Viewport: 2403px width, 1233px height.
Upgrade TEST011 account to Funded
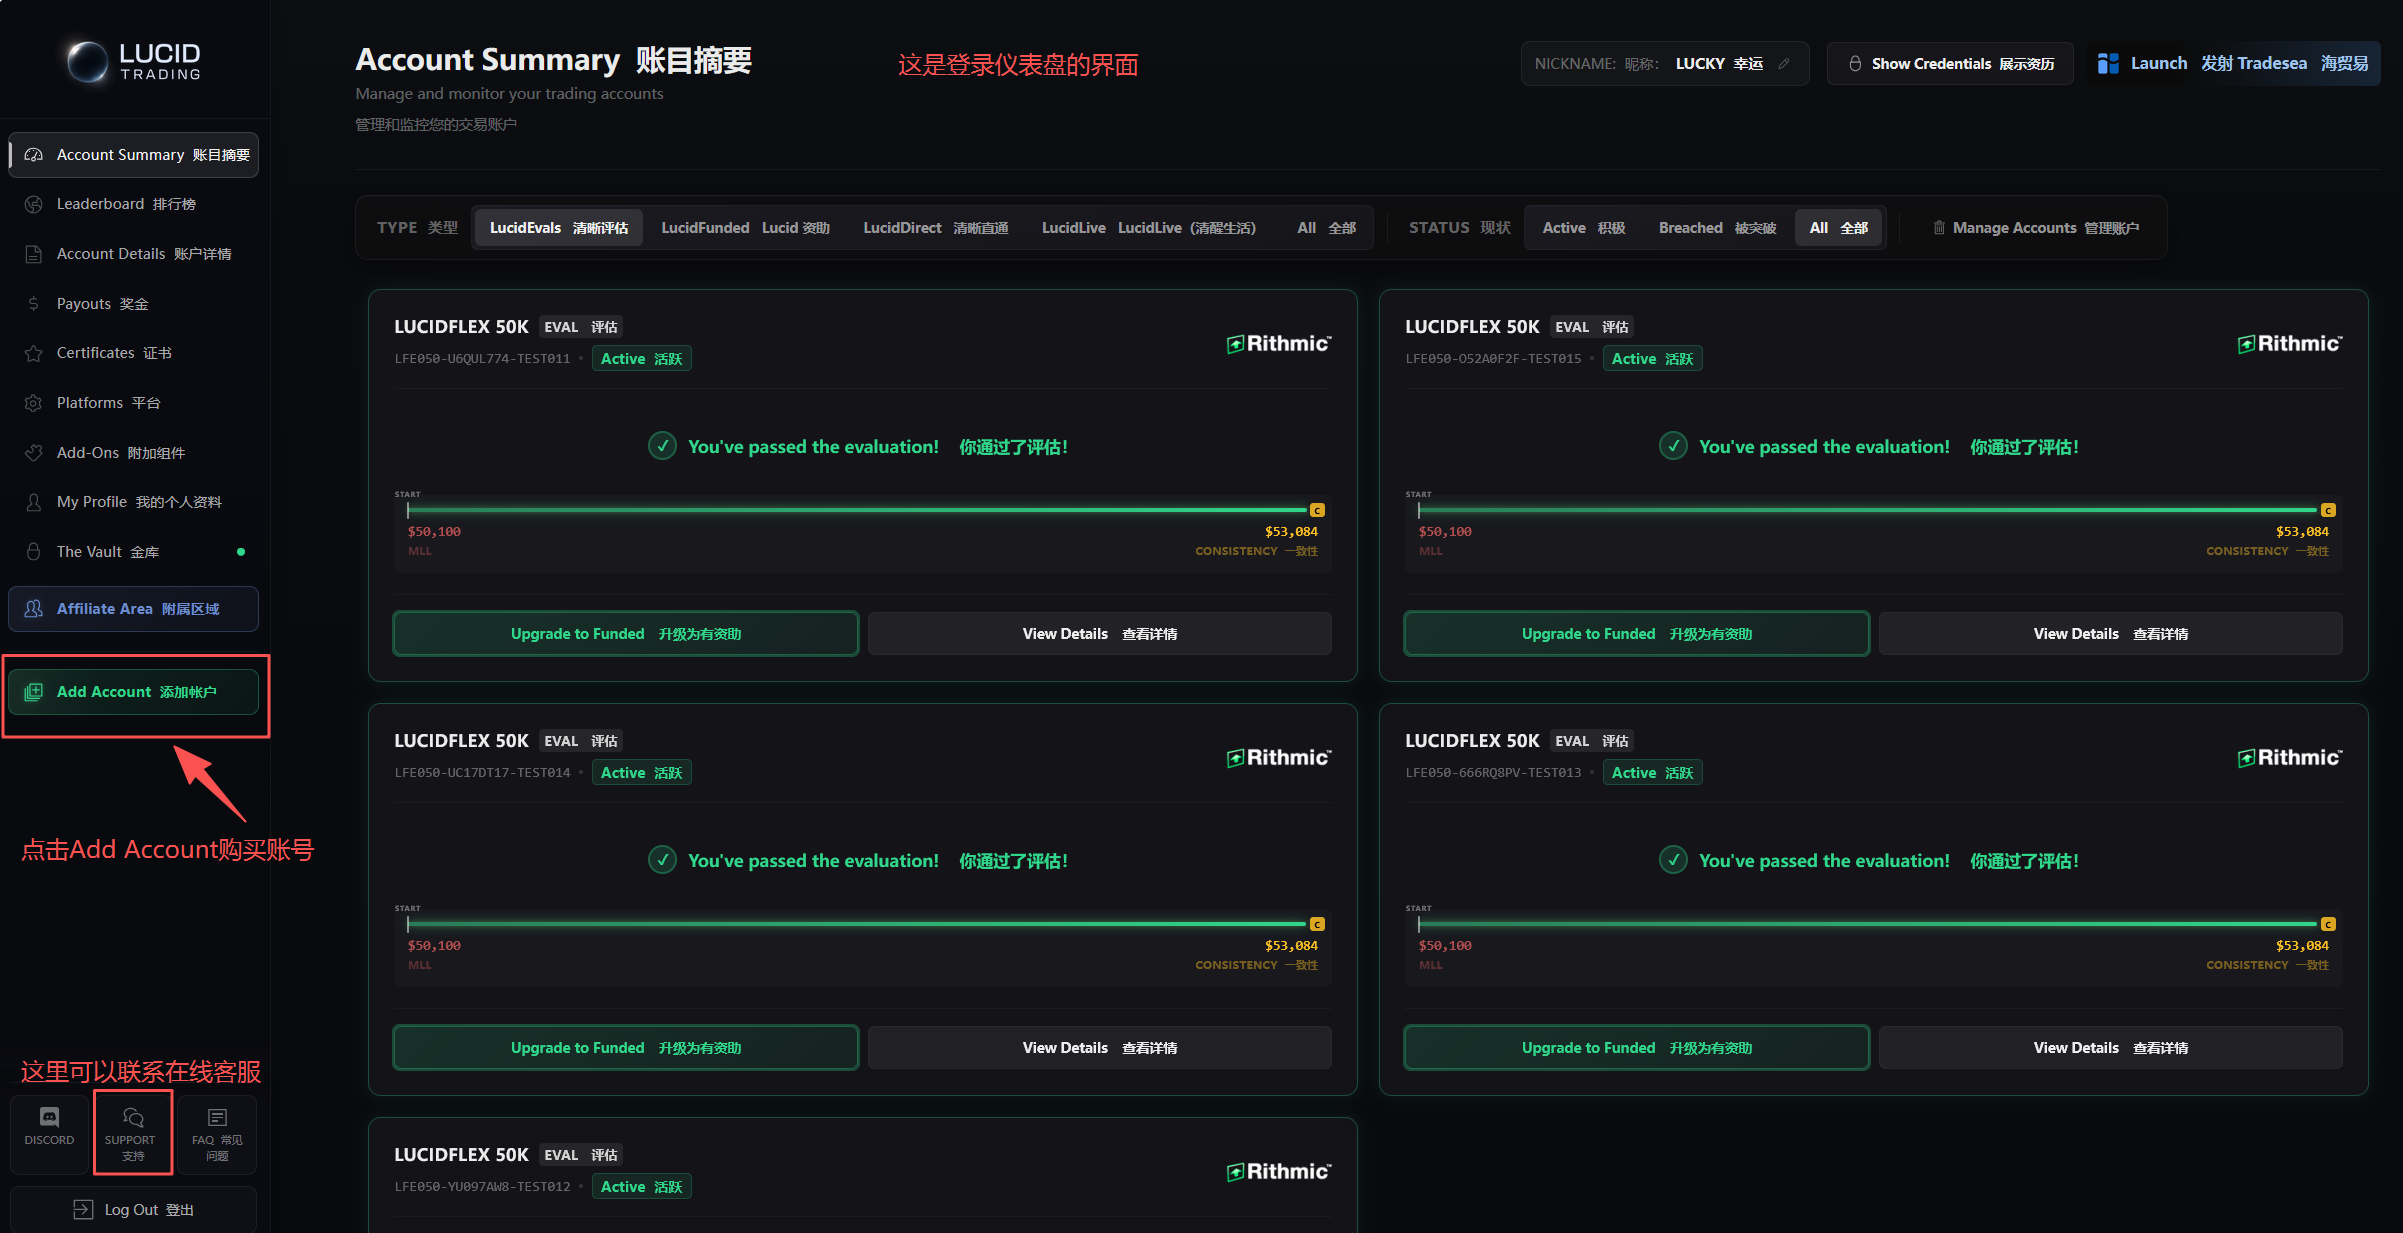click(626, 634)
